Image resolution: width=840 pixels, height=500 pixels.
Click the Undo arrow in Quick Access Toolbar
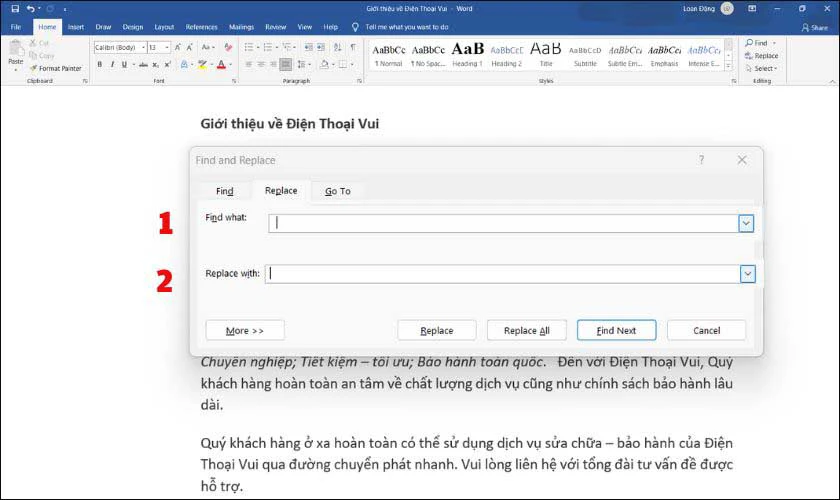31,9
